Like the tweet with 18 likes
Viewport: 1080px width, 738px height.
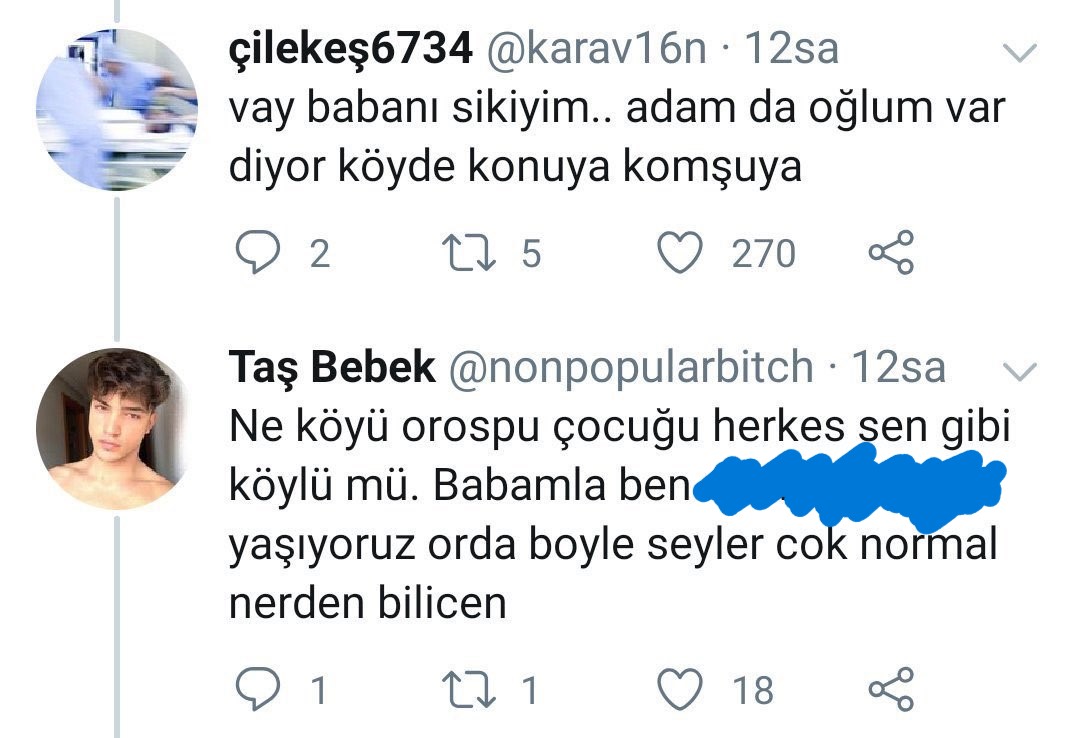click(x=683, y=690)
